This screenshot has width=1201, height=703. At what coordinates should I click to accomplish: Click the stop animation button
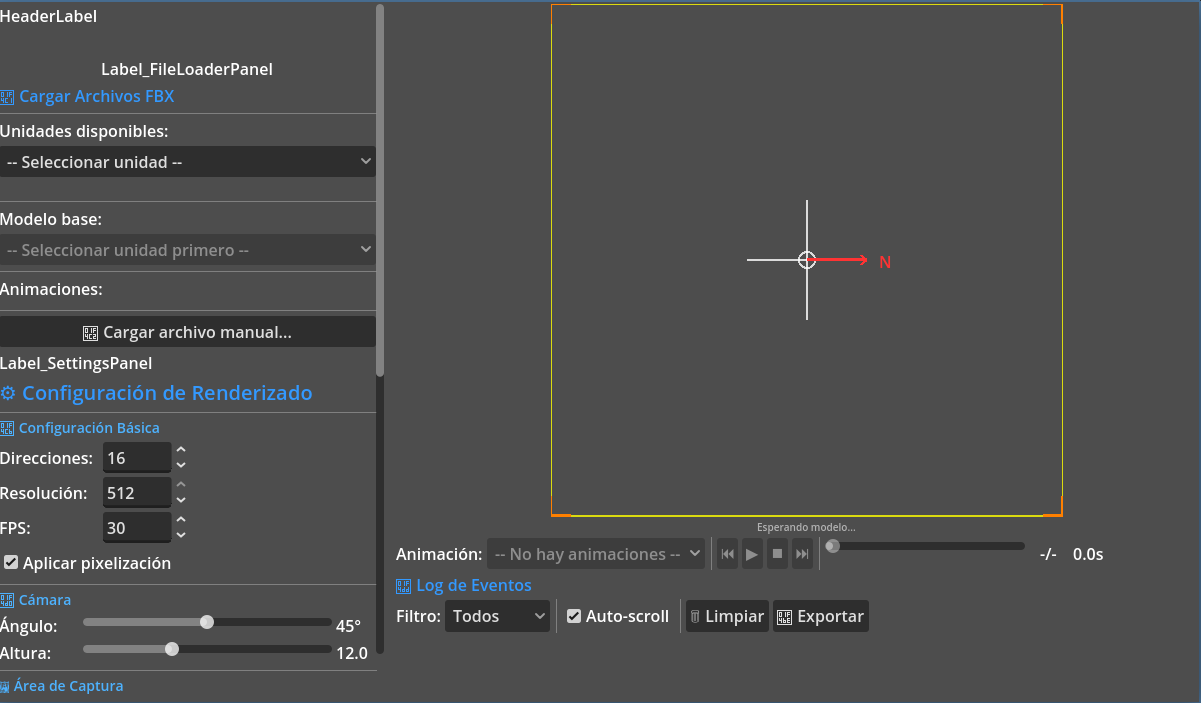777,554
